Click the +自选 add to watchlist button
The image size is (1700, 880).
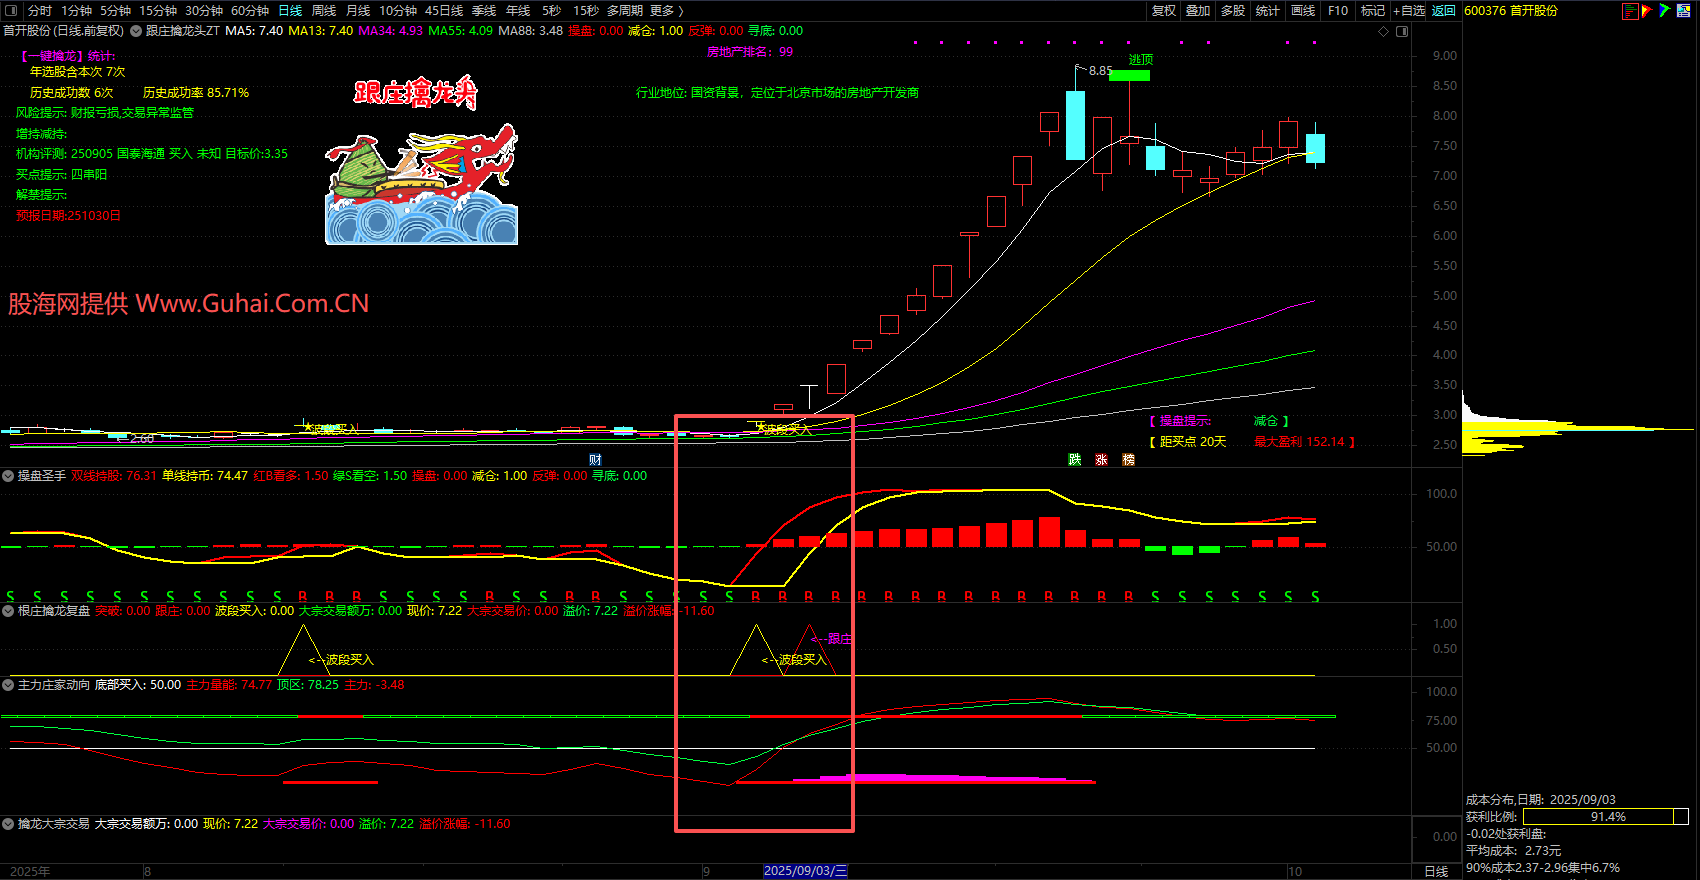click(1408, 11)
